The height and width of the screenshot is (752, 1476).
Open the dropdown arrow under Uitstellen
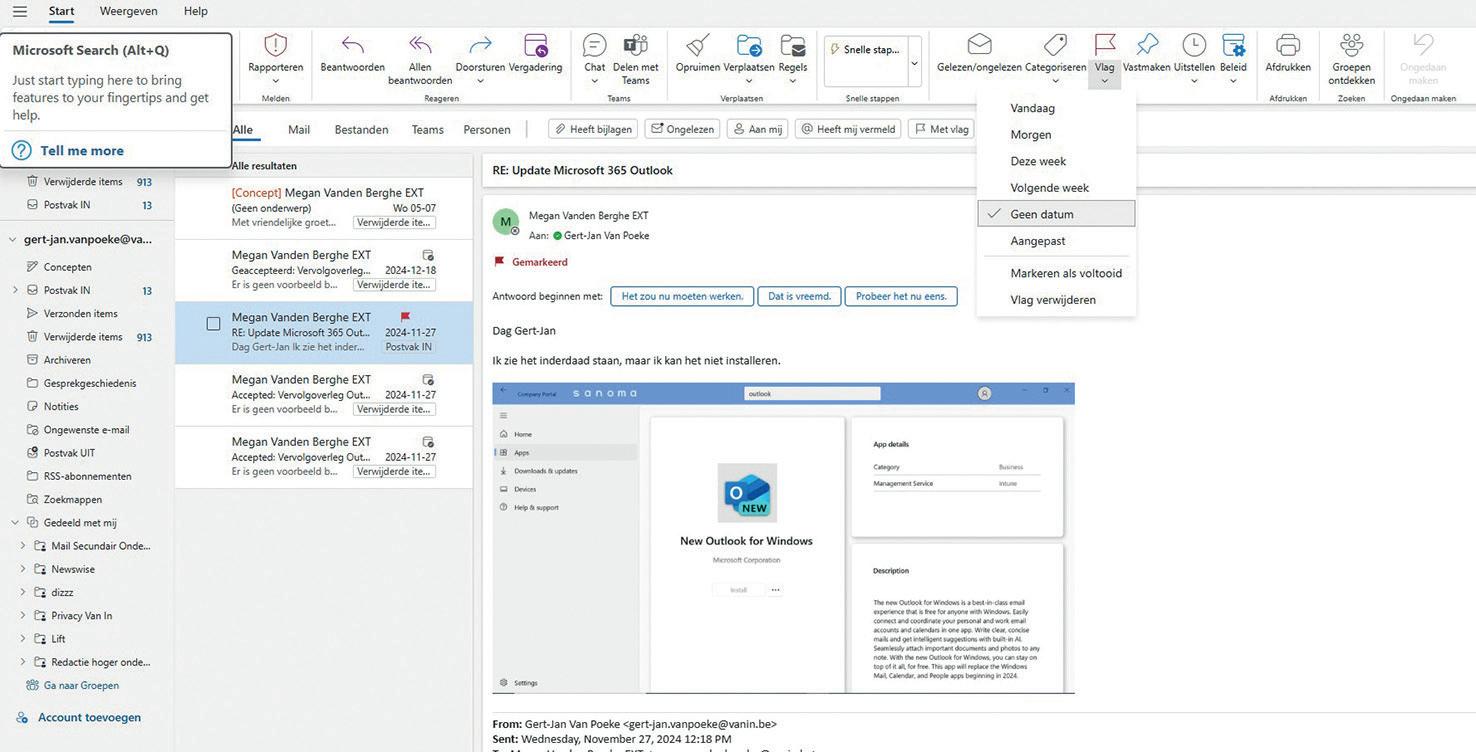pyautogui.click(x=1194, y=82)
